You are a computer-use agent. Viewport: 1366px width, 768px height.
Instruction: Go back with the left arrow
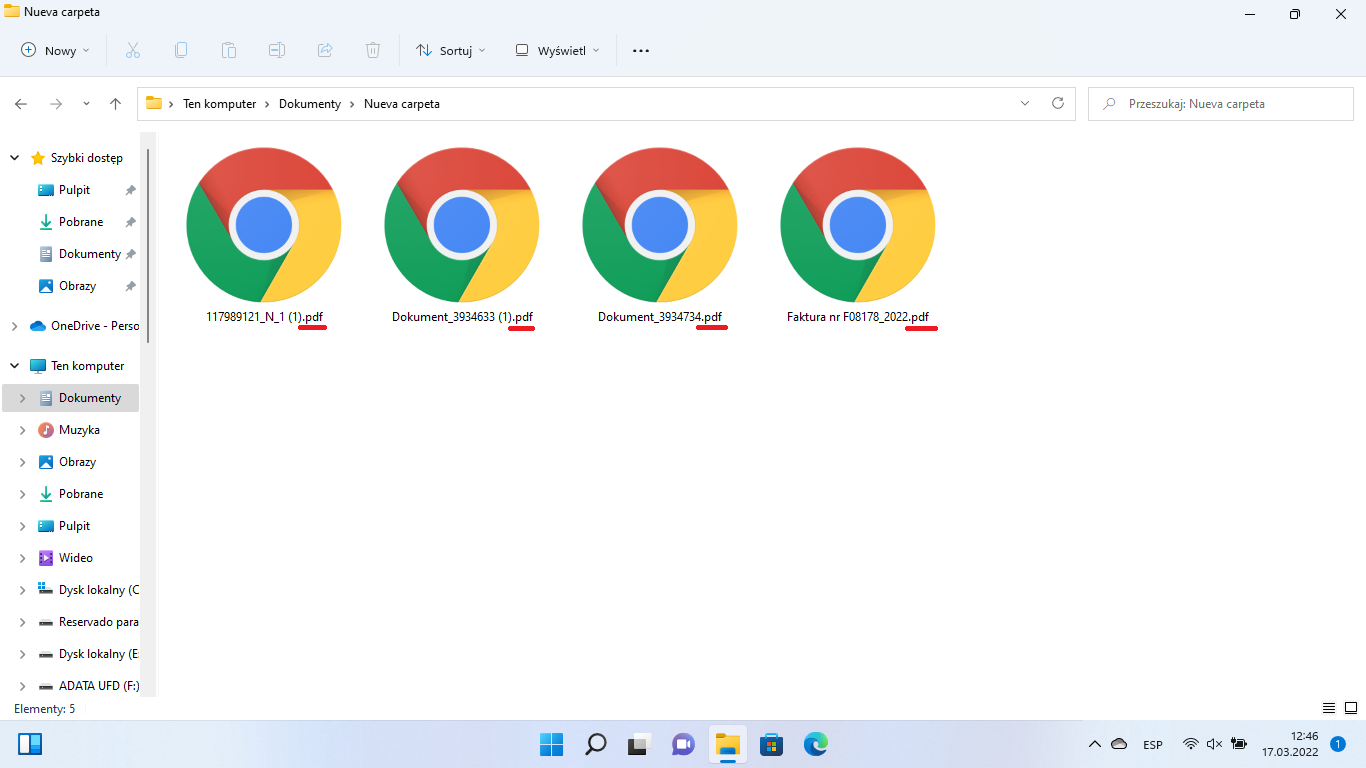click(21, 104)
